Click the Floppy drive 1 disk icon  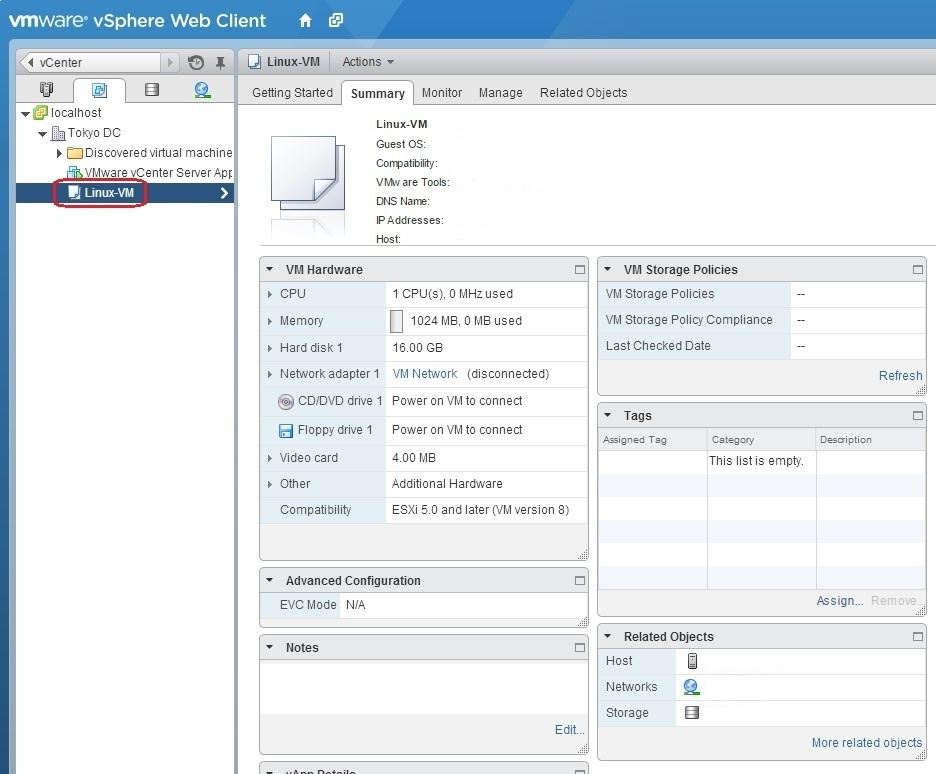pyautogui.click(x=286, y=430)
